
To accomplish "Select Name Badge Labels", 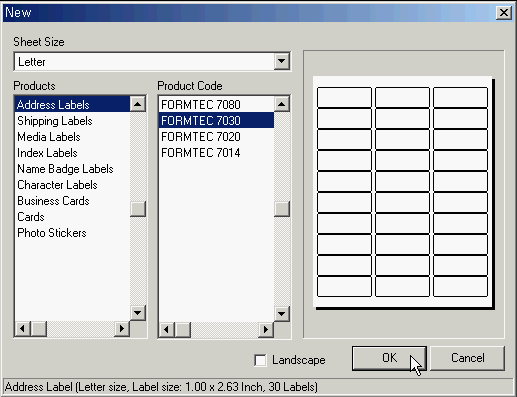I will click(72, 169).
